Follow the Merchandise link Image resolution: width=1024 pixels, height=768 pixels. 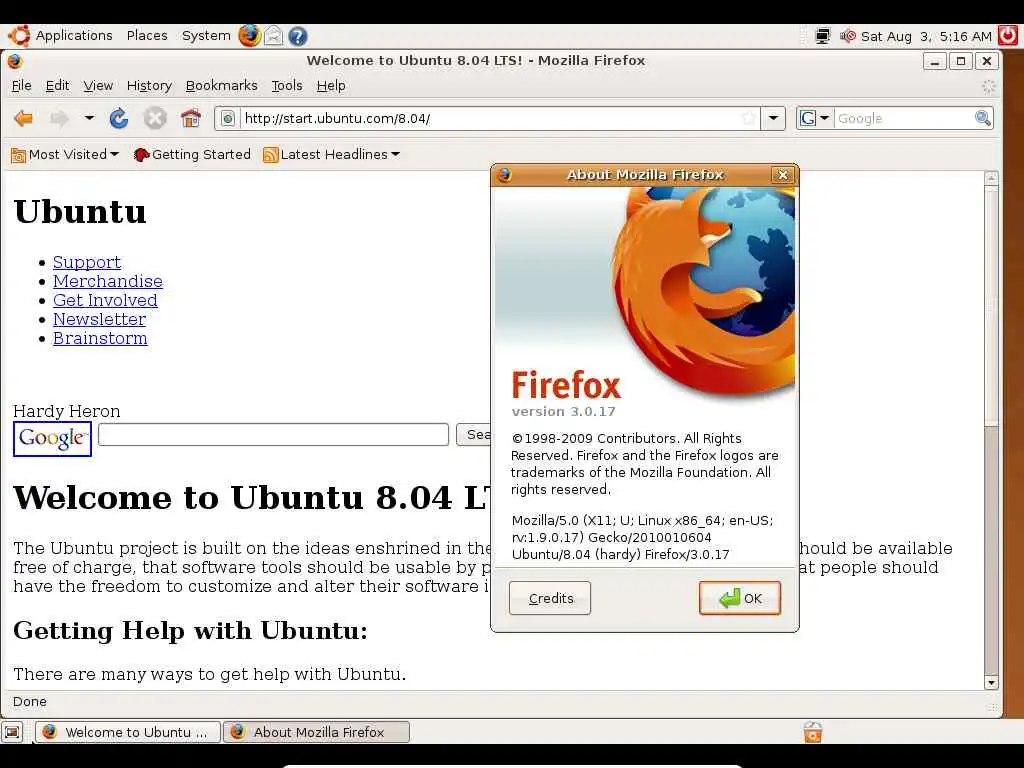point(108,281)
